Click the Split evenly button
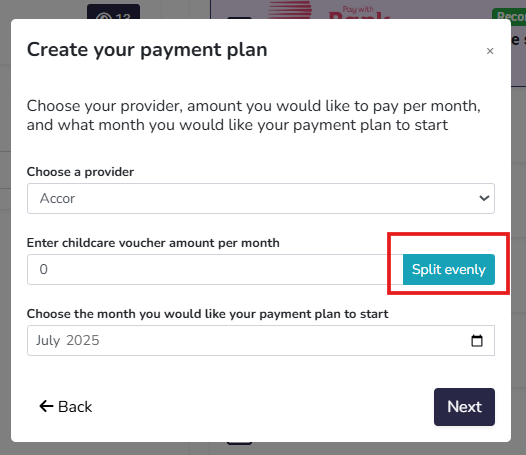This screenshot has width=526, height=455. (x=449, y=269)
